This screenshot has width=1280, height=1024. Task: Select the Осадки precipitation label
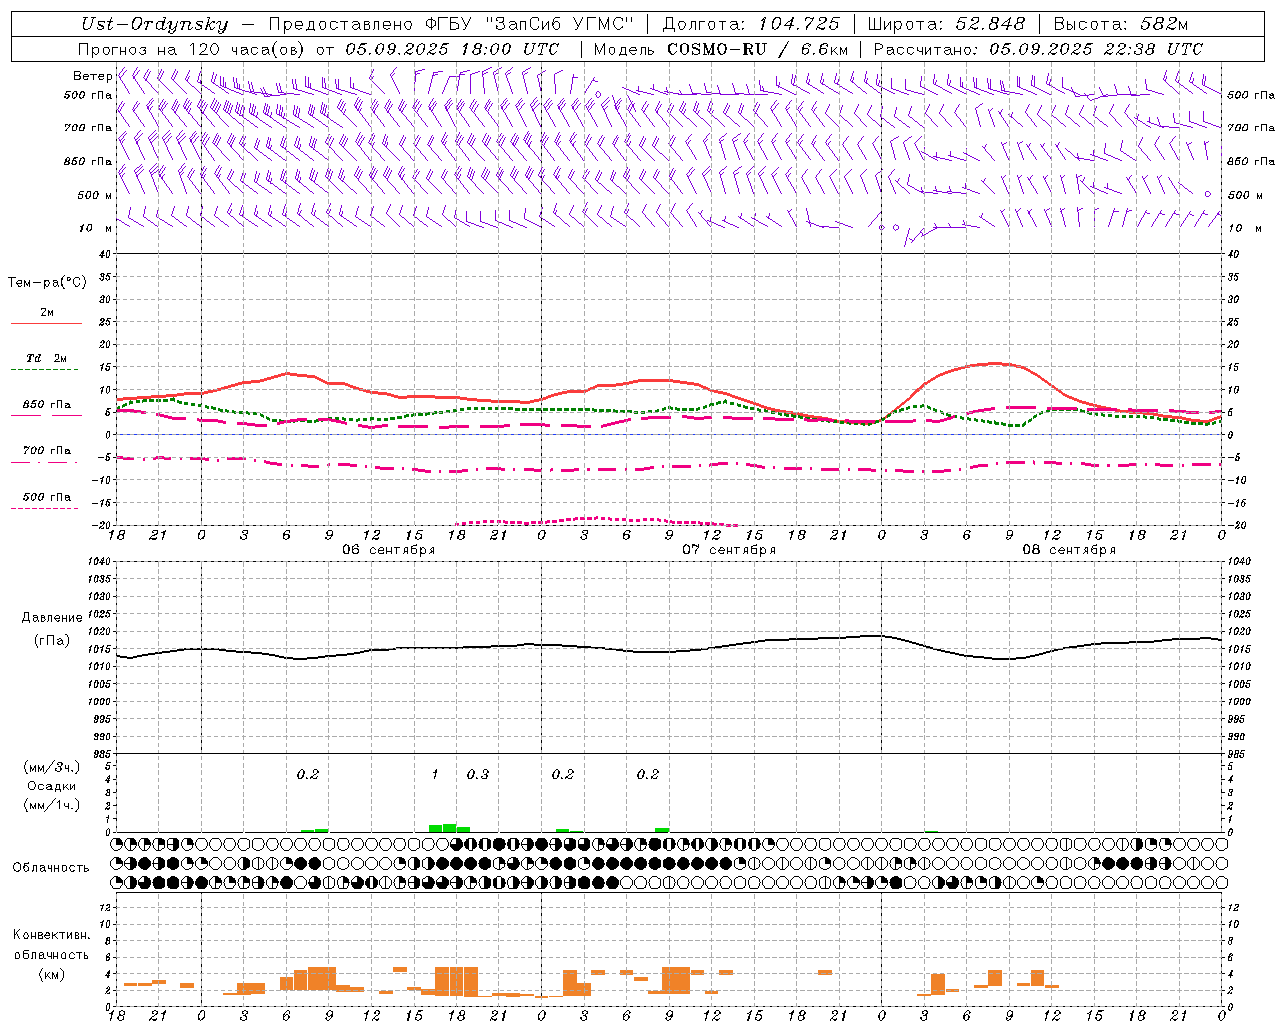tap(52, 786)
